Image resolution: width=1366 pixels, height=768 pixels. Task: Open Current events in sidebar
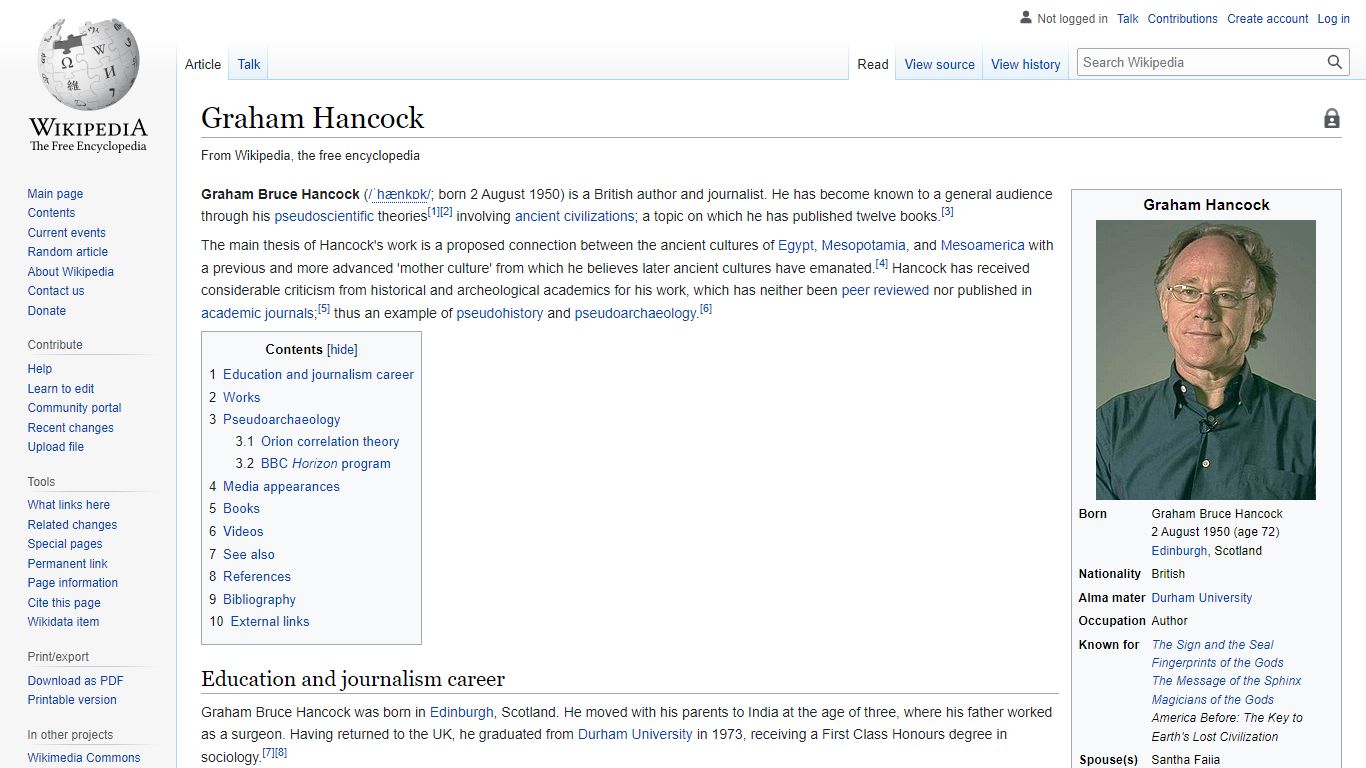point(66,233)
